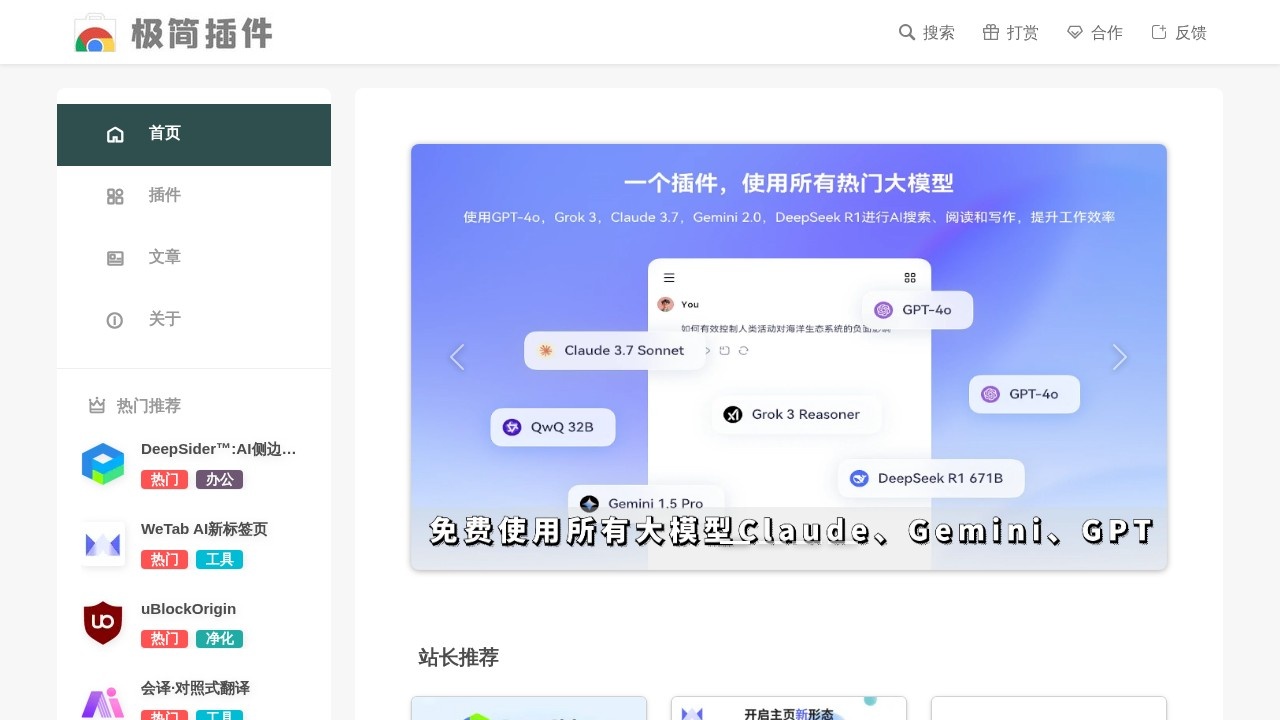The height and width of the screenshot is (720, 1280).
Task: Click the 一个插件，使用所有热门大模型 banner heading
Action: tap(789, 183)
